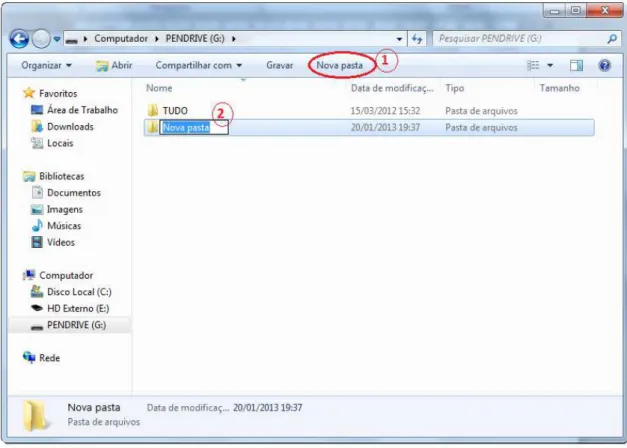This screenshot has width=627, height=448.
Task: Open the view options dropdown arrow
Action: pos(550,65)
